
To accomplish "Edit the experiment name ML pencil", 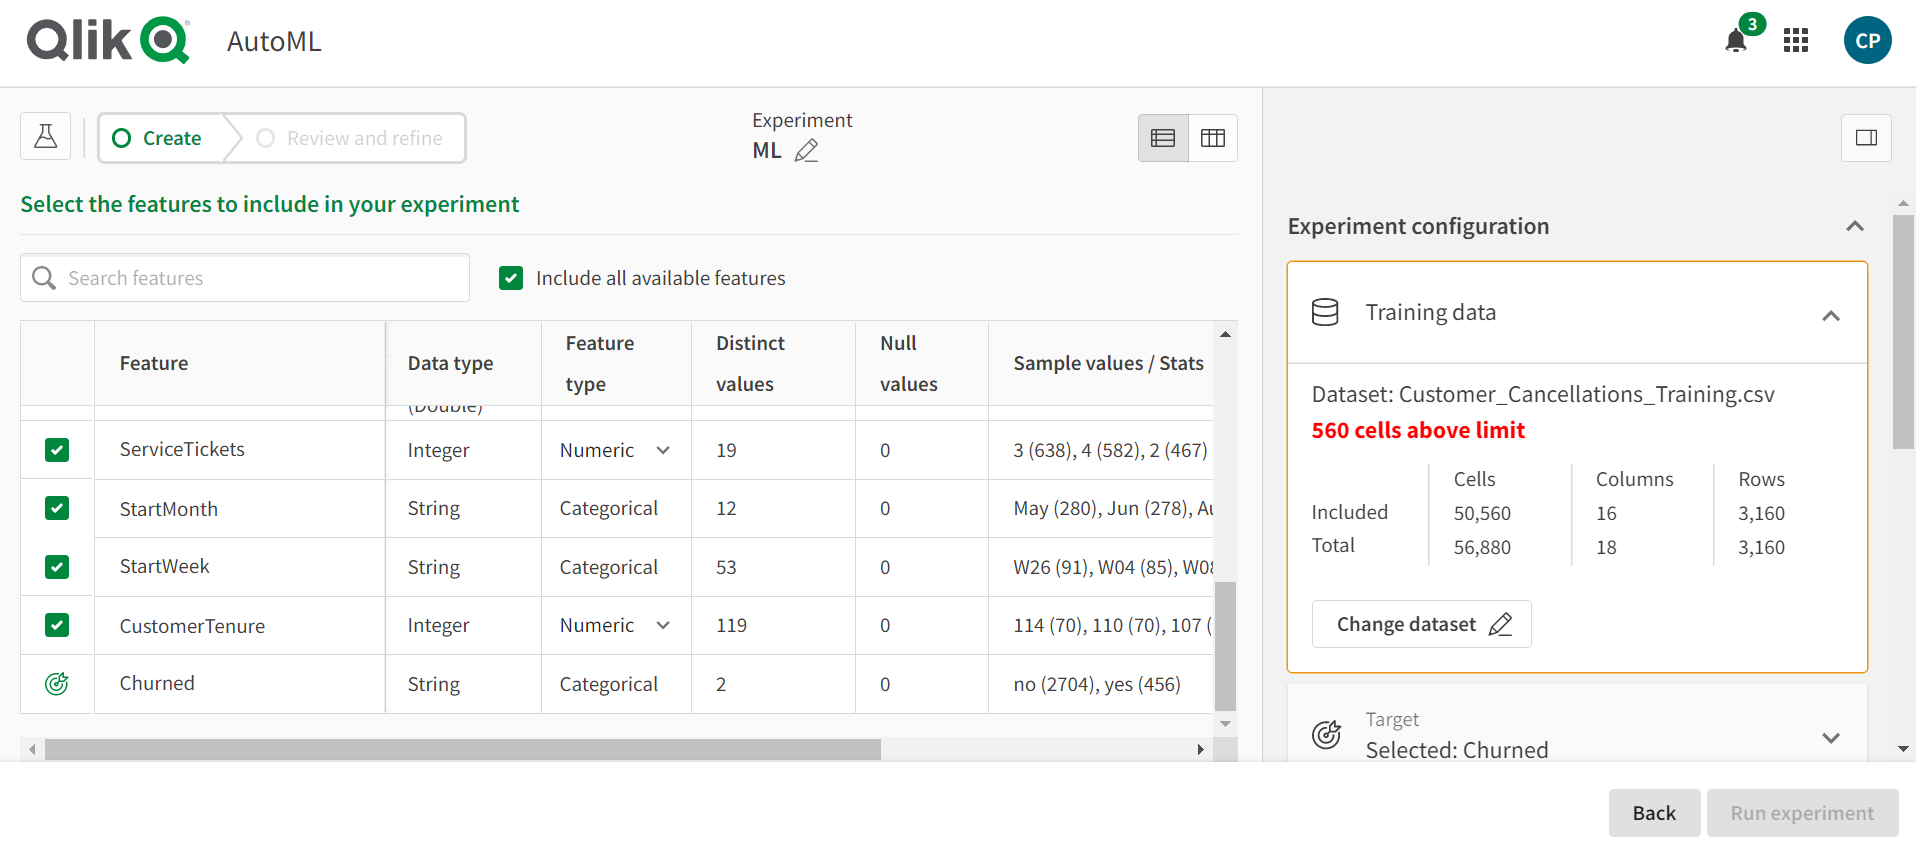I will (806, 151).
